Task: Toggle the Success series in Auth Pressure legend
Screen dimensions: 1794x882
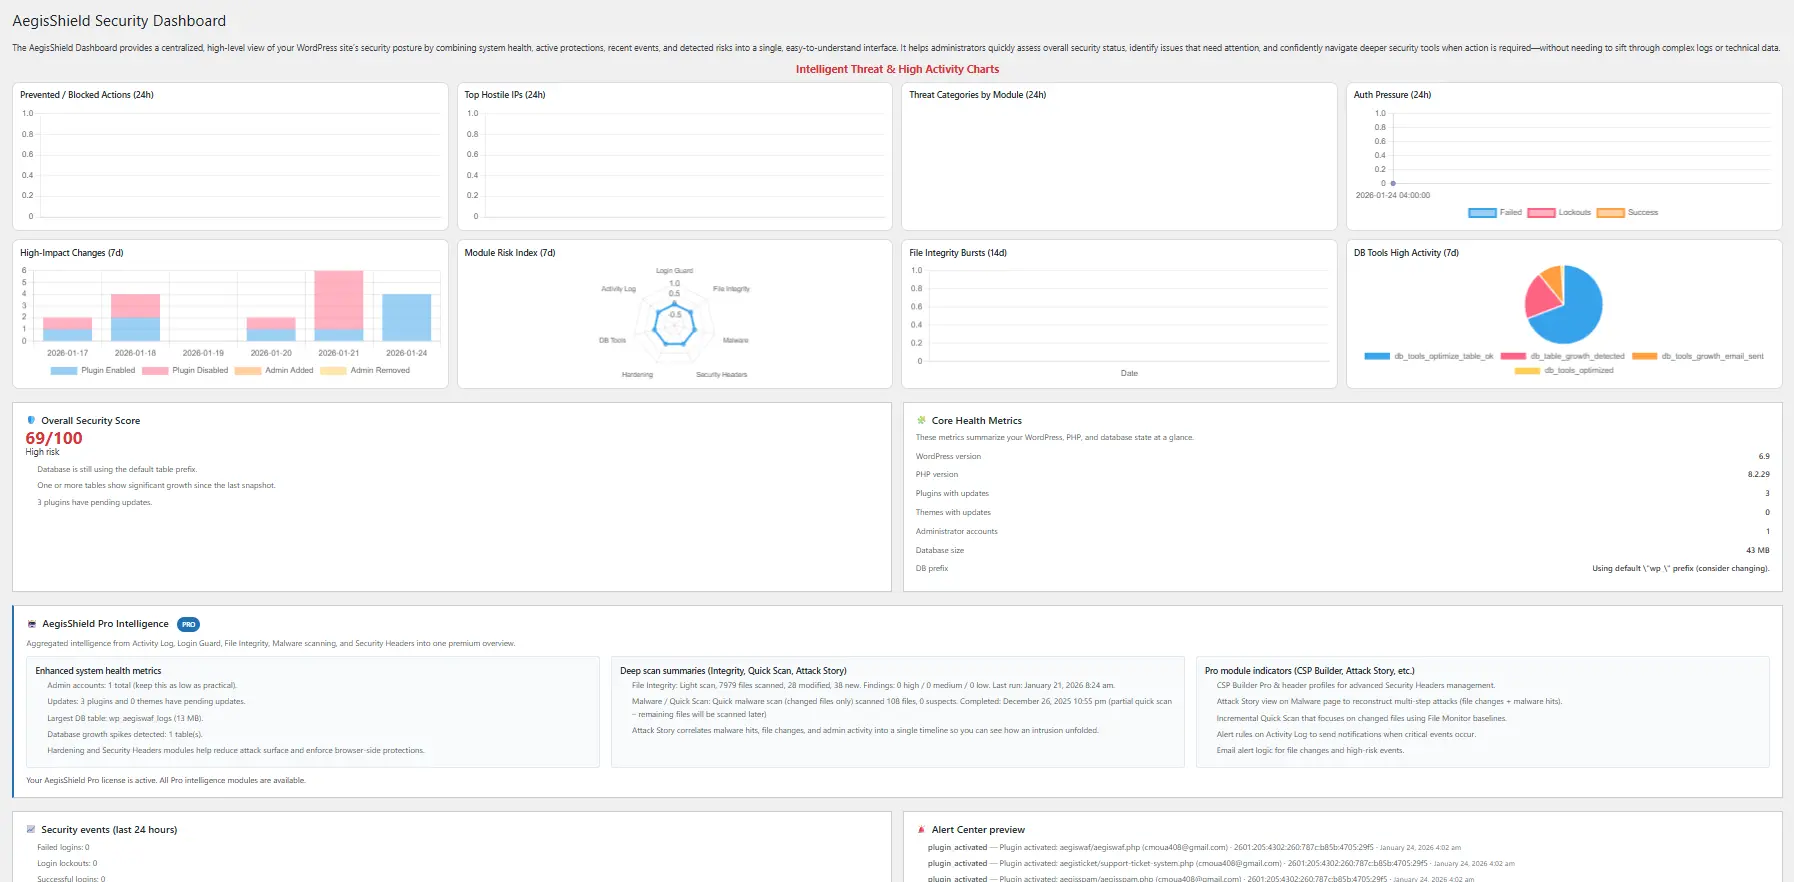Action: (1628, 213)
